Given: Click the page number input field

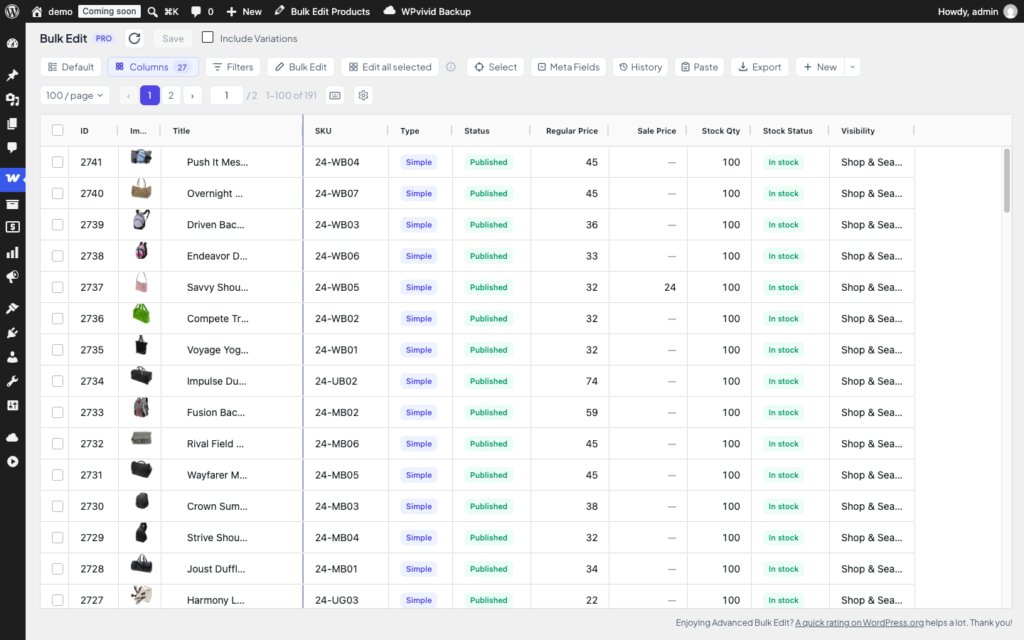Looking at the screenshot, I should [x=227, y=95].
